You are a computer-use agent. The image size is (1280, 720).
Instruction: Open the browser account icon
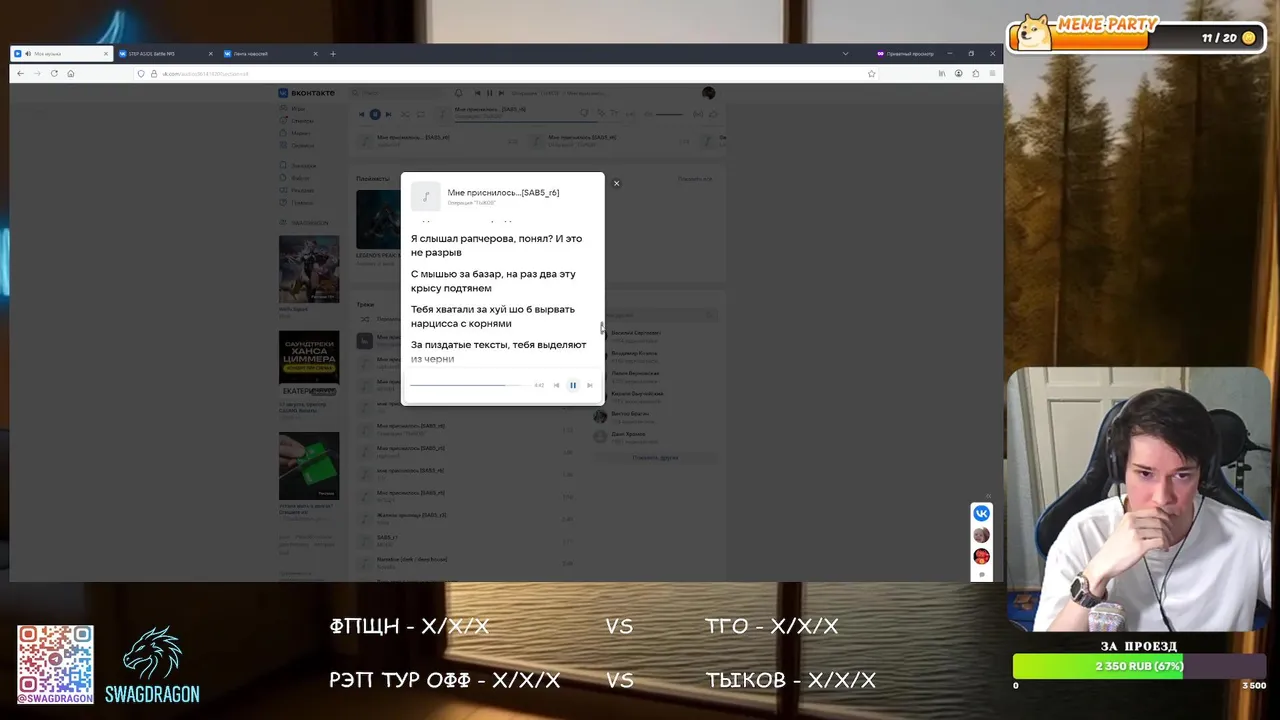pyautogui.click(x=958, y=73)
